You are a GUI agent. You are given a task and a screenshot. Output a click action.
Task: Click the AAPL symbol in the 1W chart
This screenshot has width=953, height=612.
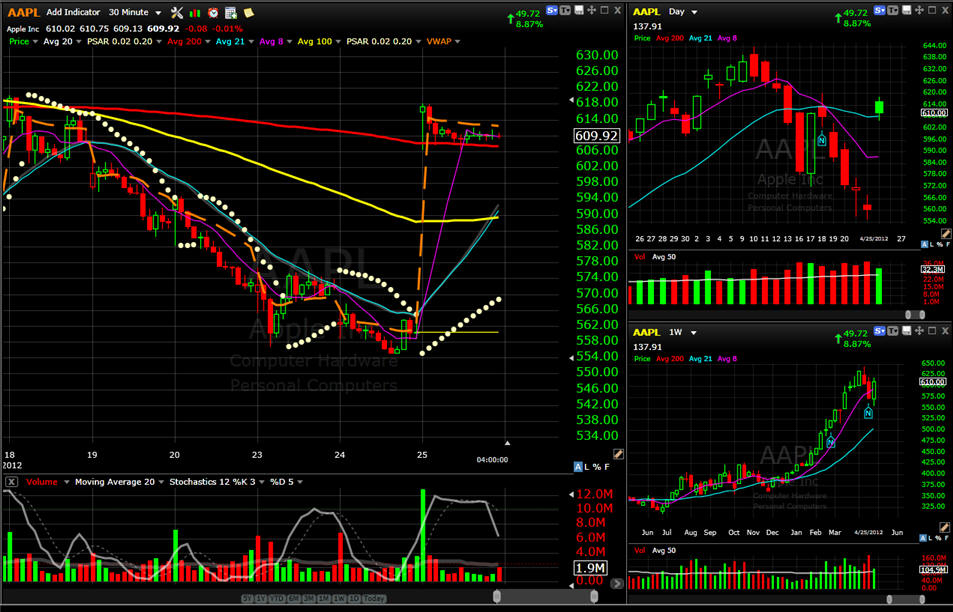point(647,332)
